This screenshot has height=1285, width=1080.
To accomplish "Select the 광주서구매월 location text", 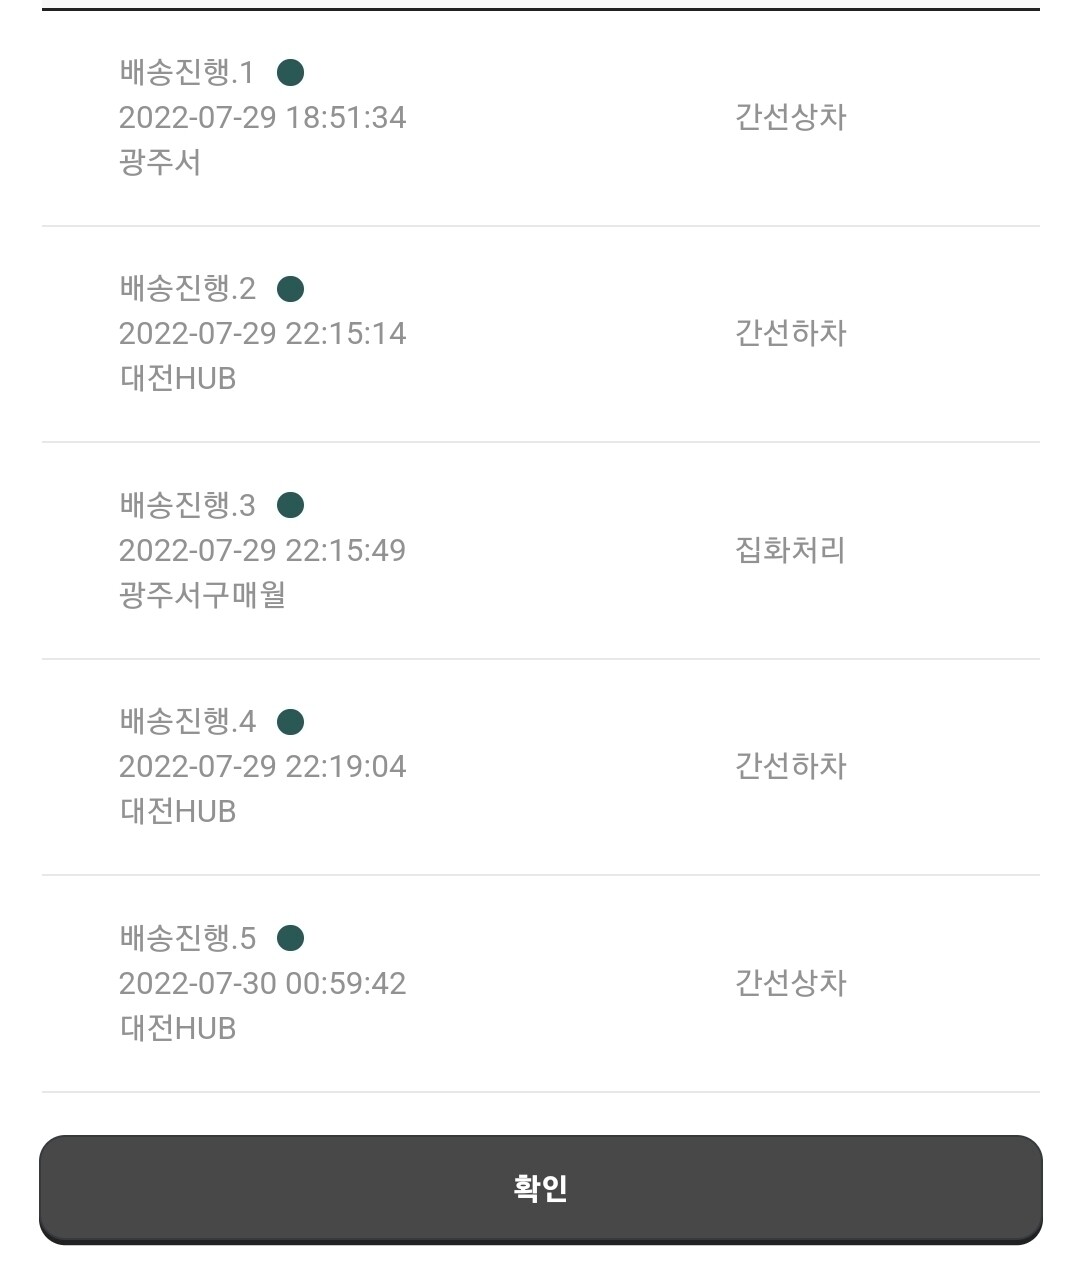I will click(x=203, y=595).
